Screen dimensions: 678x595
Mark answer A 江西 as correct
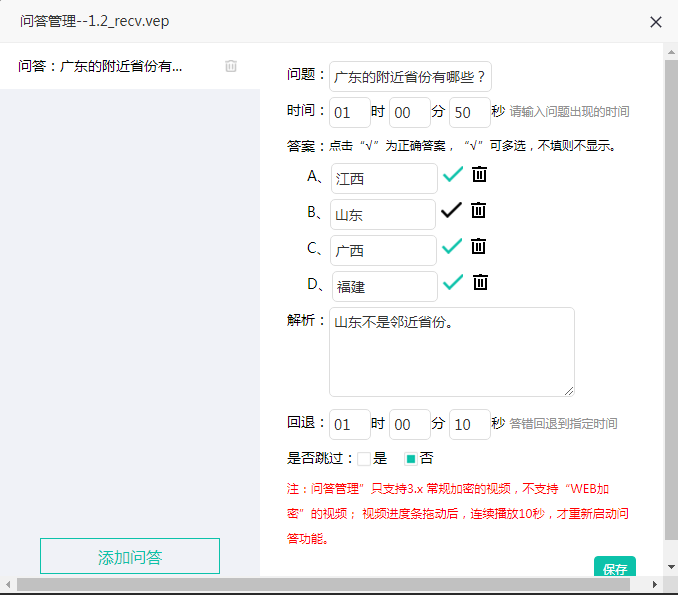(x=453, y=174)
